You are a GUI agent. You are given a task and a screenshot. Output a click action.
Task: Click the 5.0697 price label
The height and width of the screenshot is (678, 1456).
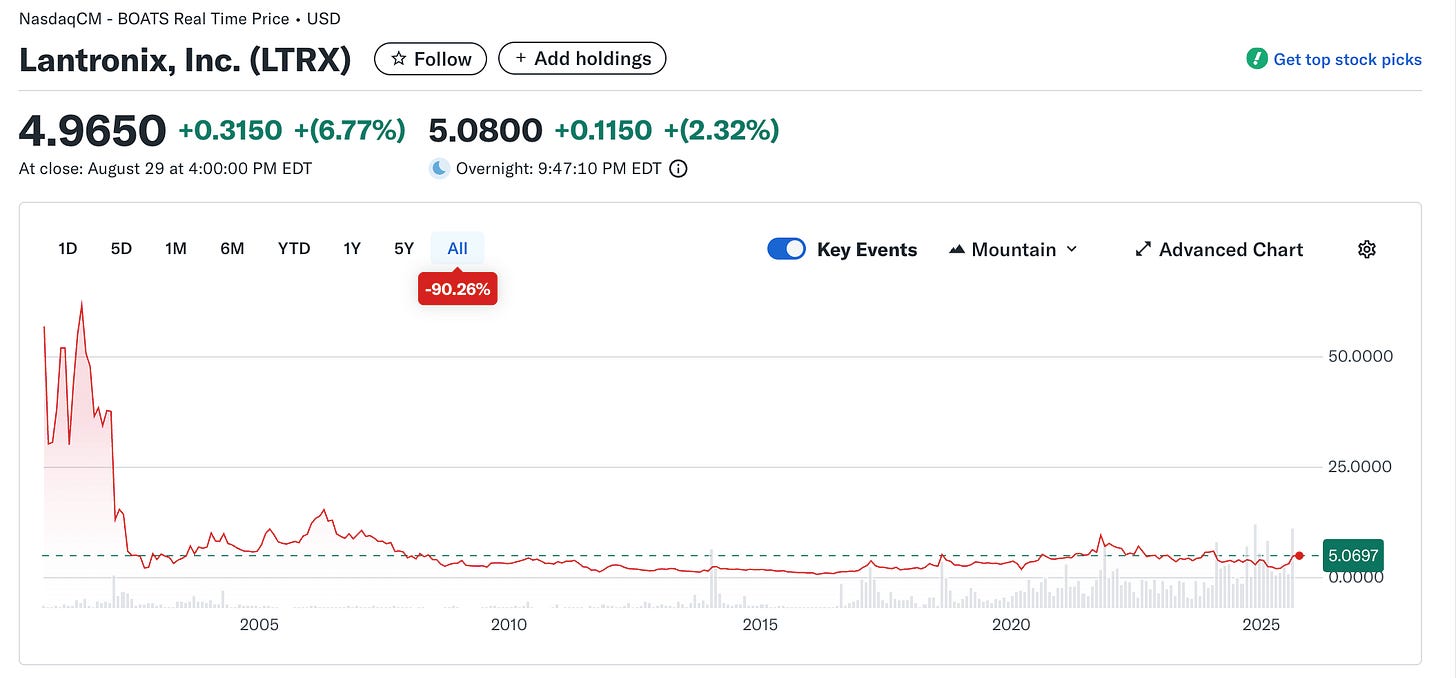point(1352,555)
